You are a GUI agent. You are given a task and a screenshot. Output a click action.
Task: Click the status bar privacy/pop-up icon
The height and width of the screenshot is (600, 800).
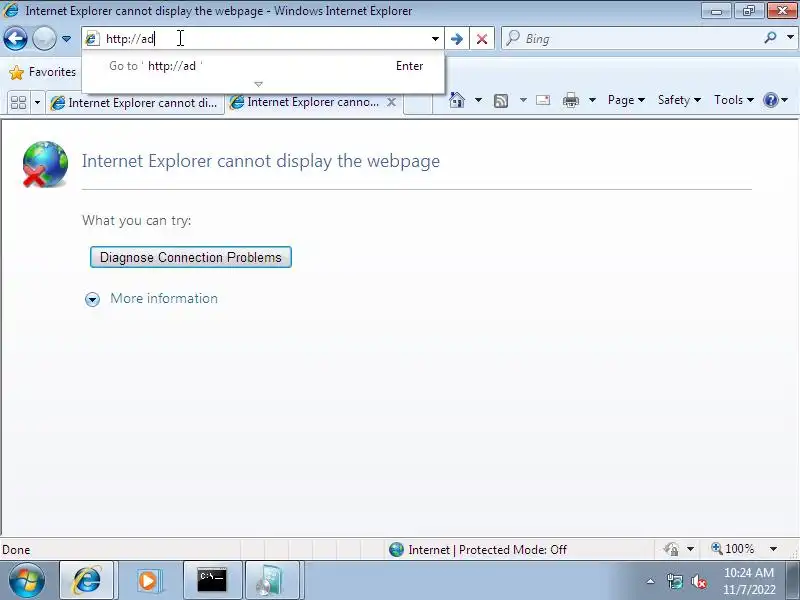(x=671, y=549)
